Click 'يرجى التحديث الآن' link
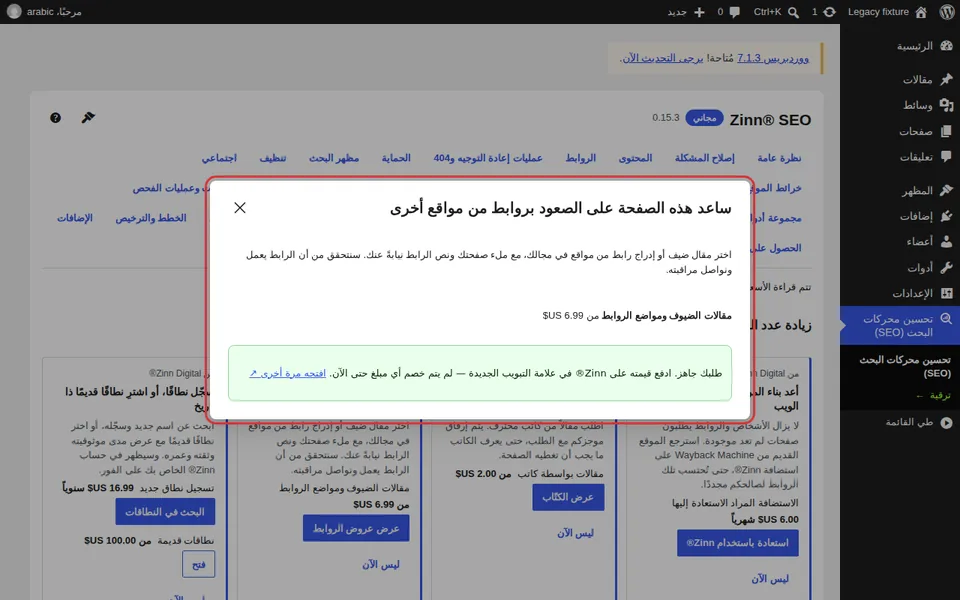 [x=662, y=58]
